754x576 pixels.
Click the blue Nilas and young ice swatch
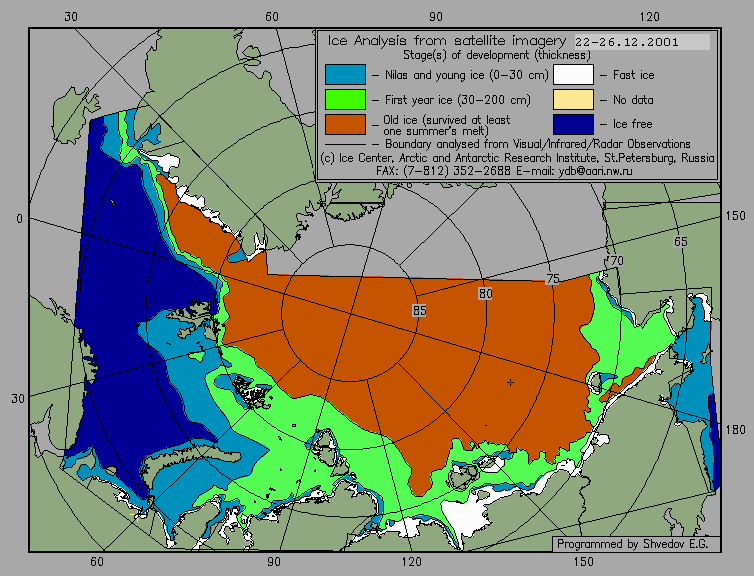(345, 75)
